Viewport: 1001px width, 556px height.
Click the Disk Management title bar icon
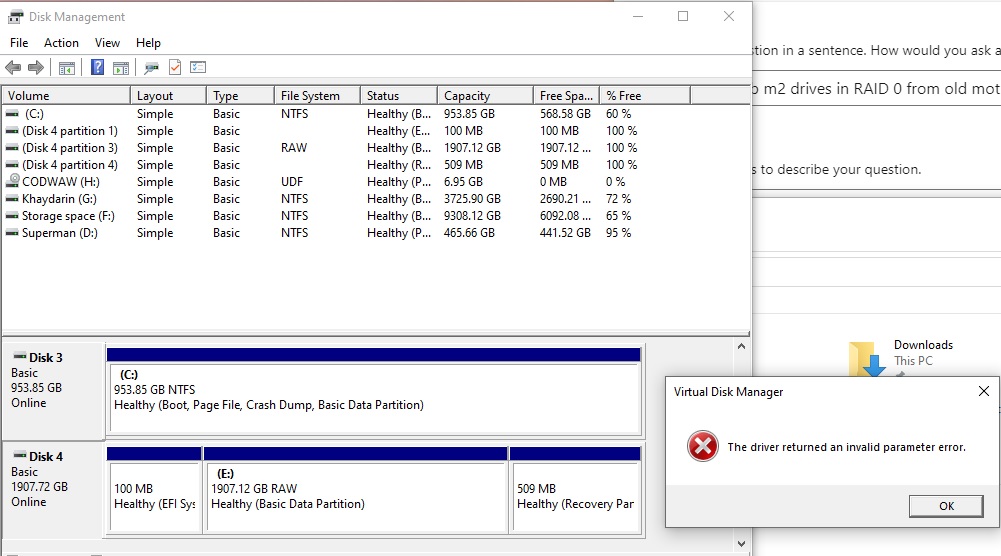15,17
